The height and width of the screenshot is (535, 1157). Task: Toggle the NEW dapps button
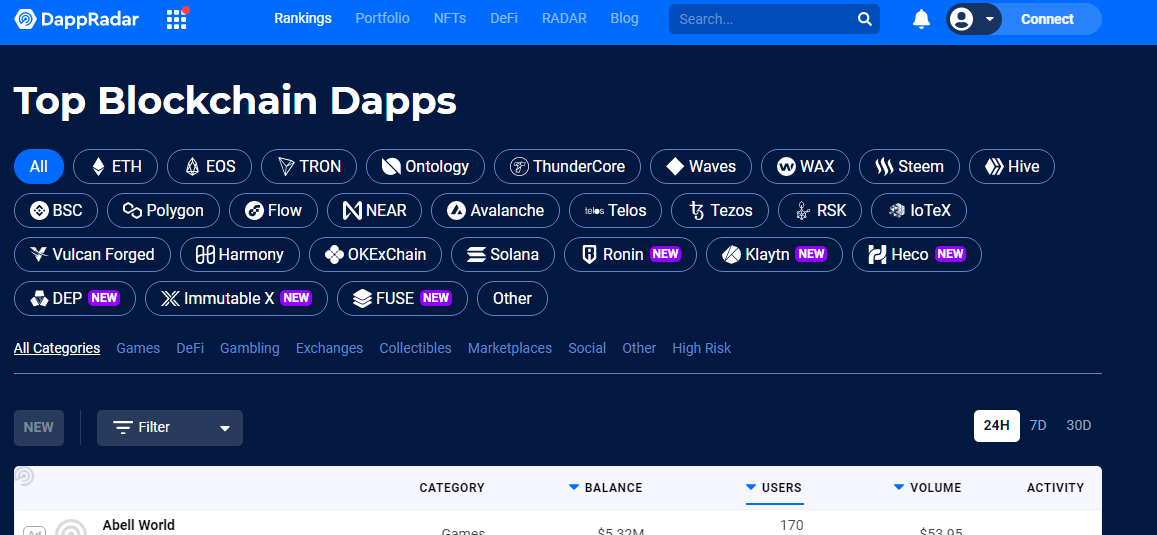coord(38,428)
